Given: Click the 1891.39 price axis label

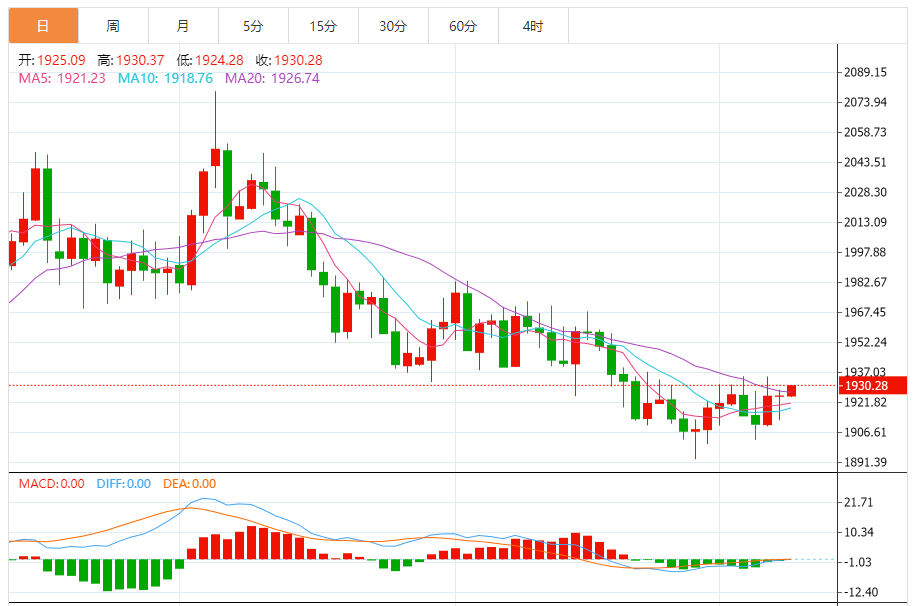Looking at the screenshot, I should click(866, 462).
